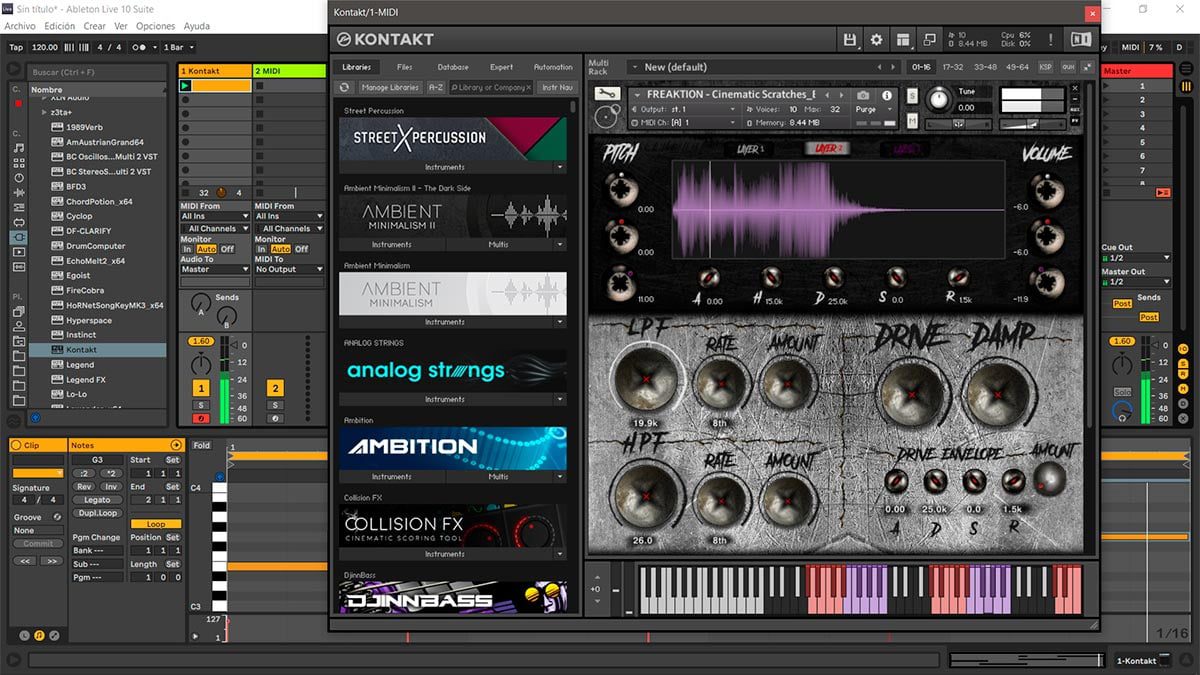The width and height of the screenshot is (1200, 675).
Task: Launch first clip in Kontakt track
Action: [186, 86]
